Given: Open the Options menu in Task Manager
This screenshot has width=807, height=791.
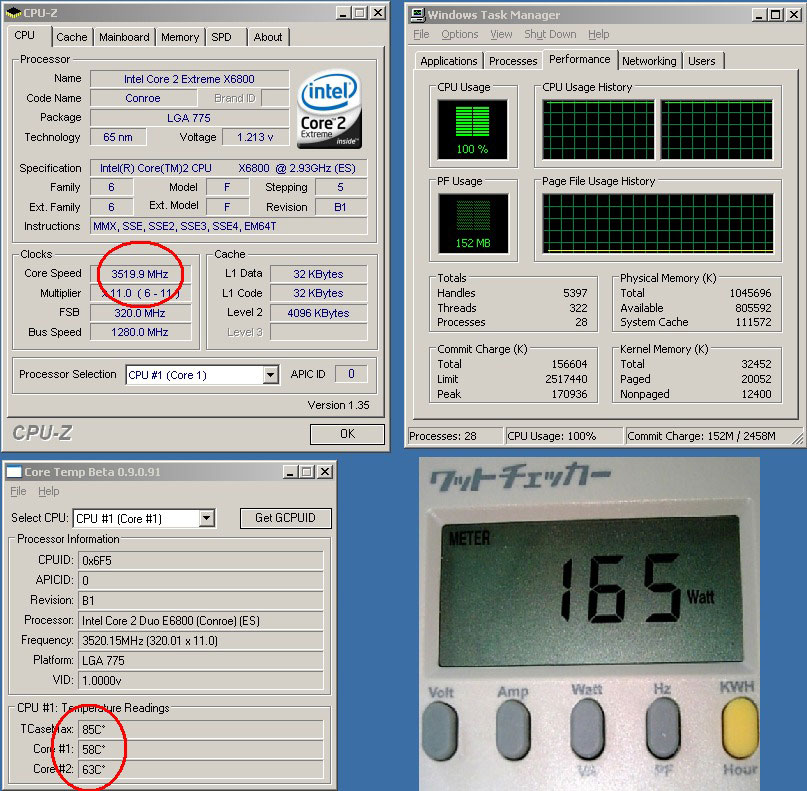Looking at the screenshot, I should click(460, 34).
